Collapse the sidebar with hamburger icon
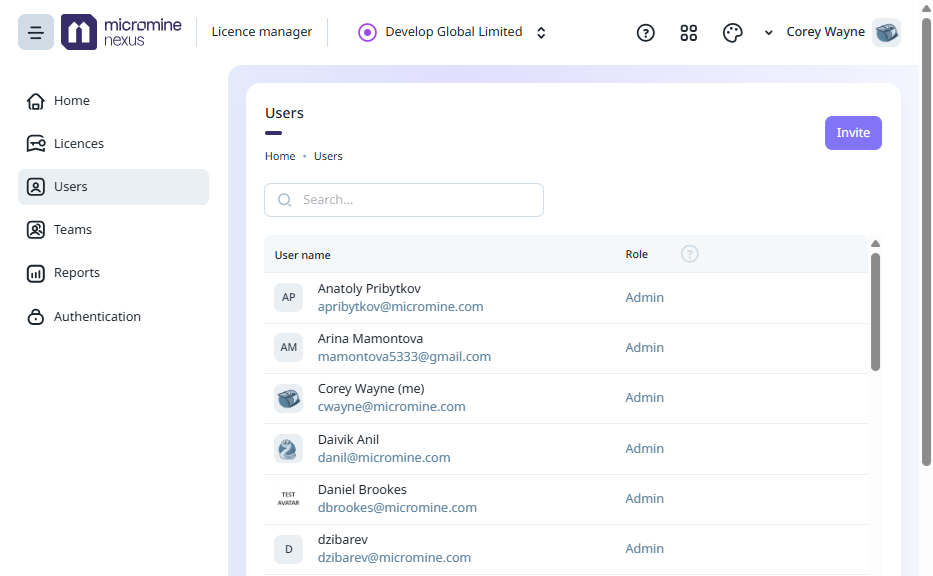This screenshot has width=933, height=576. (36, 32)
